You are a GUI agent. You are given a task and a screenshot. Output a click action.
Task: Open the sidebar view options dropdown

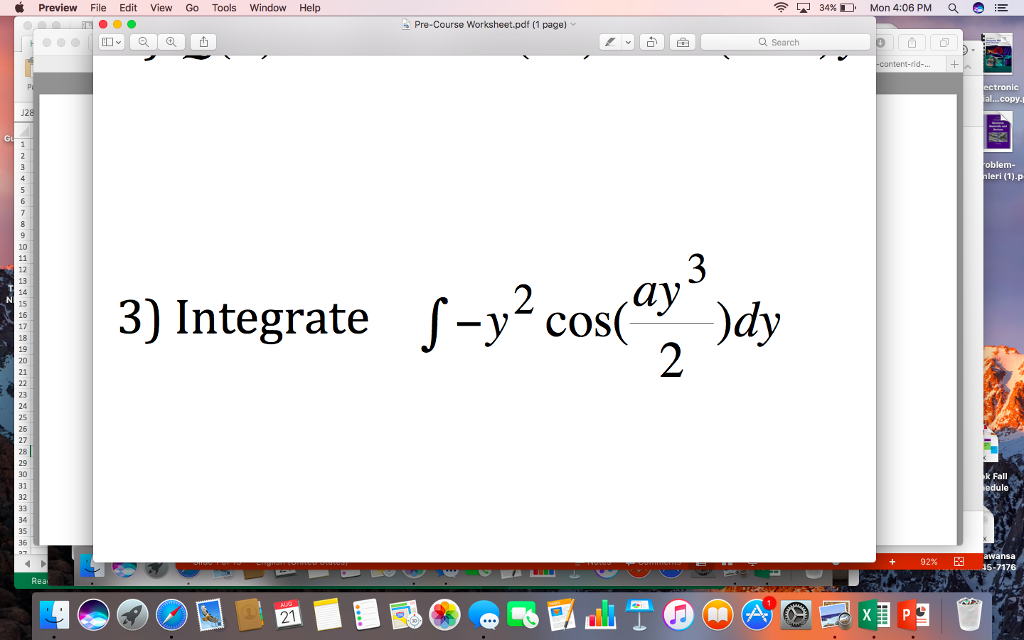pyautogui.click(x=117, y=42)
